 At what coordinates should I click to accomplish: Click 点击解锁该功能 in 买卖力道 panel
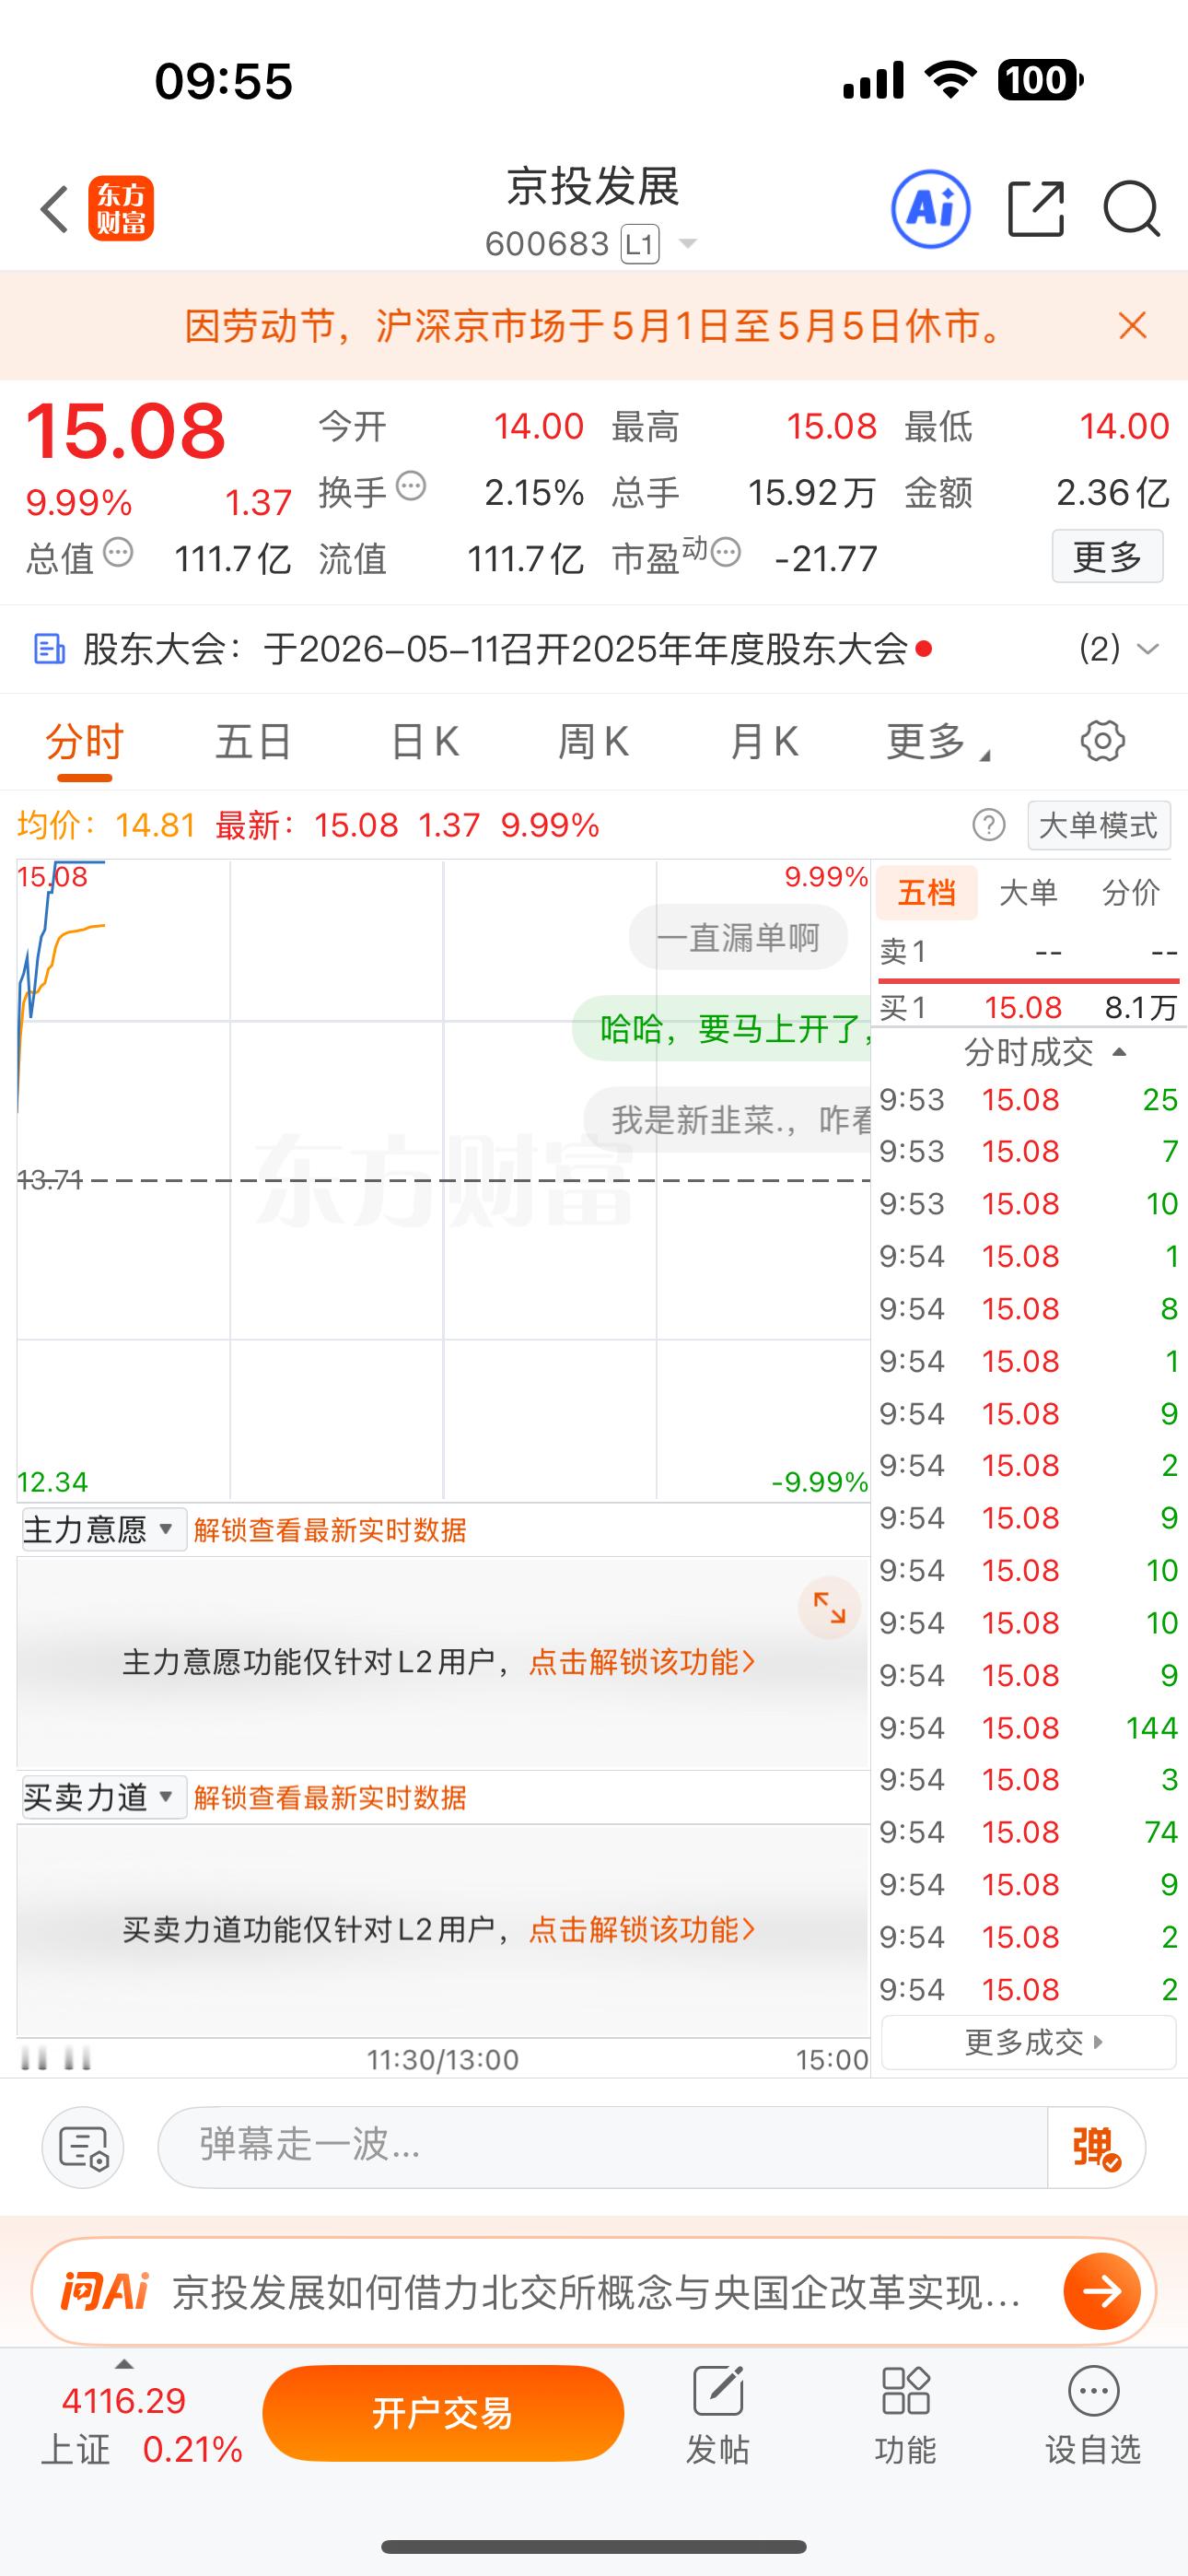tap(641, 1930)
